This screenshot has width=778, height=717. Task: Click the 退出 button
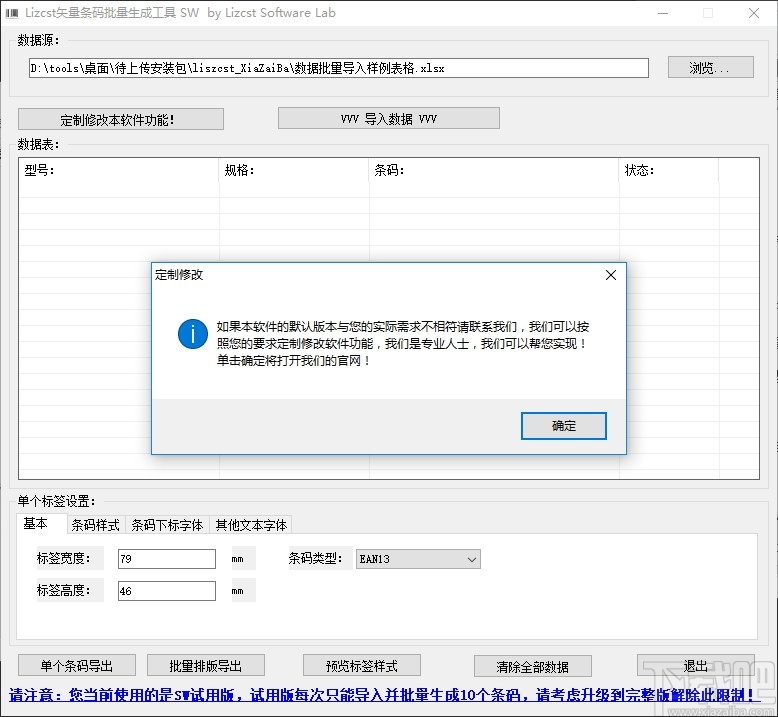[x=696, y=665]
